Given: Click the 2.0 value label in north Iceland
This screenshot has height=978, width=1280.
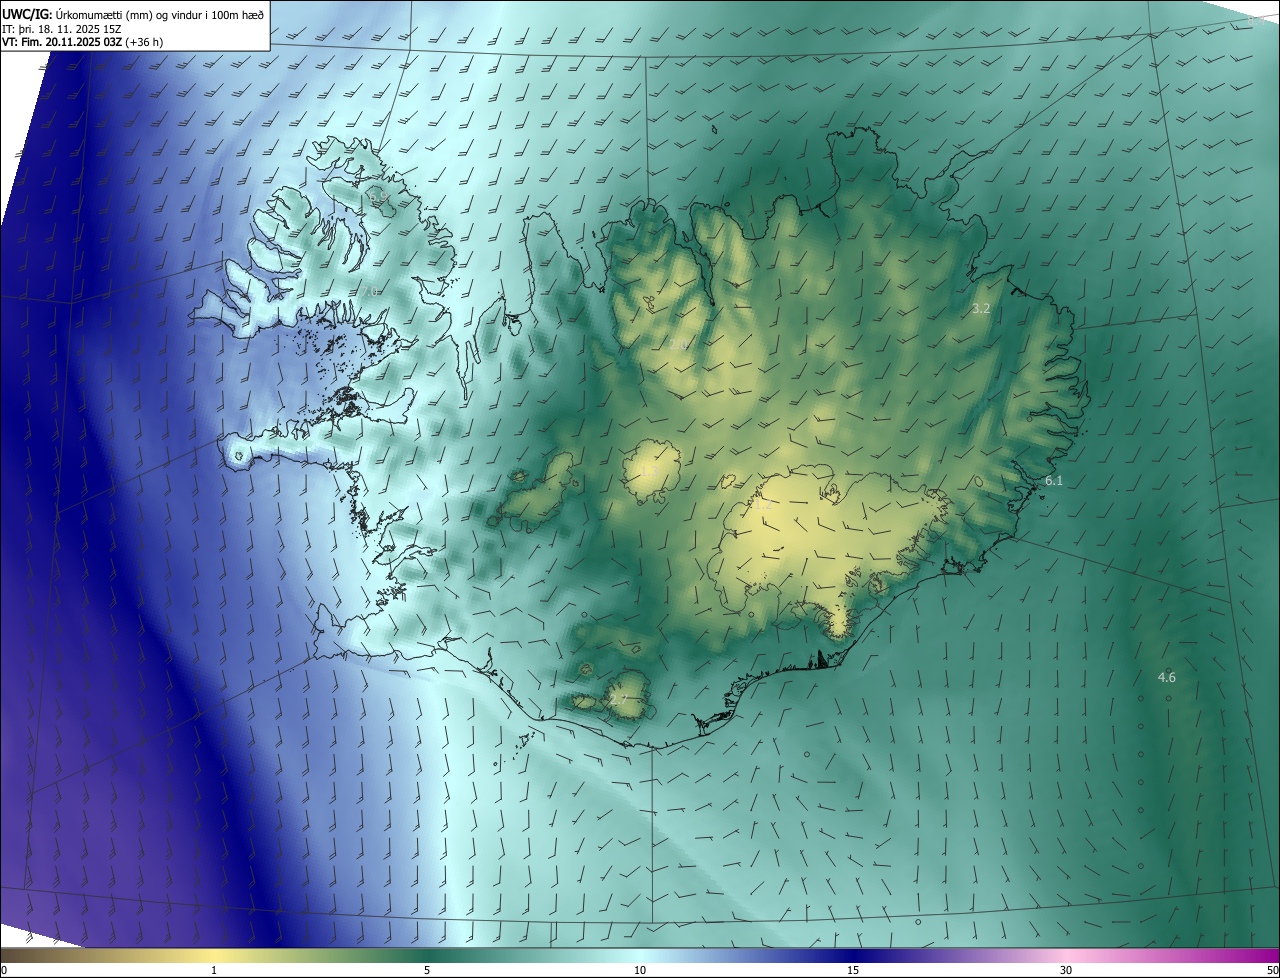Looking at the screenshot, I should [677, 345].
